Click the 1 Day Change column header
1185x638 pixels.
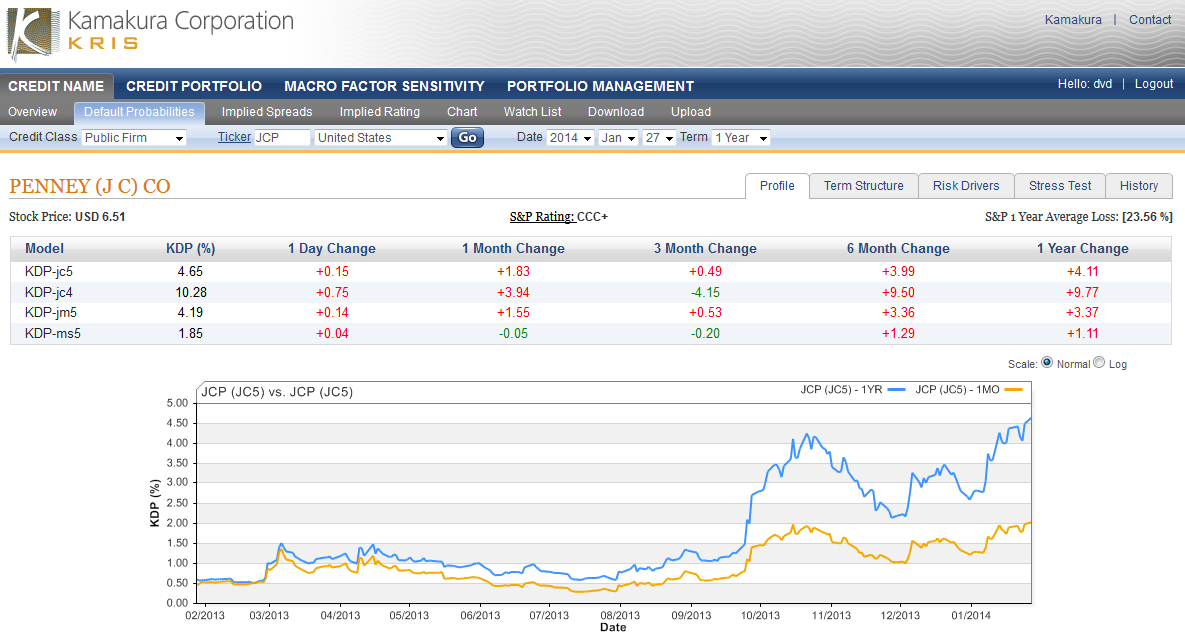332,249
